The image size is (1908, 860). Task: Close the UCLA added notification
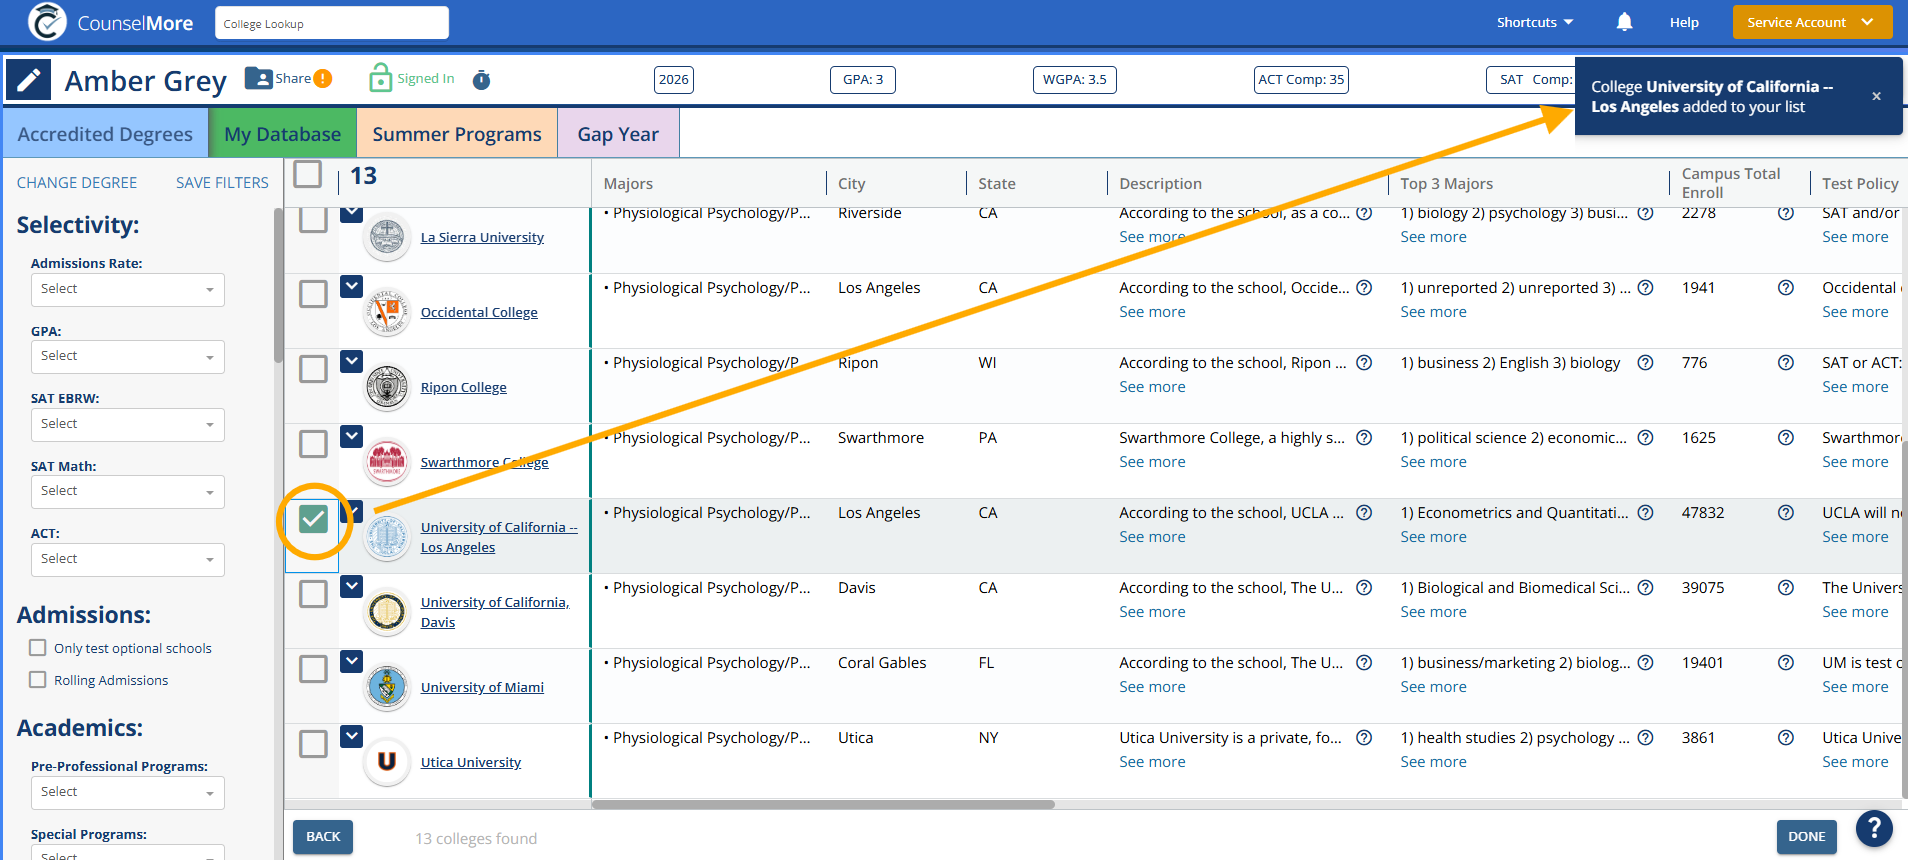pyautogui.click(x=1876, y=96)
